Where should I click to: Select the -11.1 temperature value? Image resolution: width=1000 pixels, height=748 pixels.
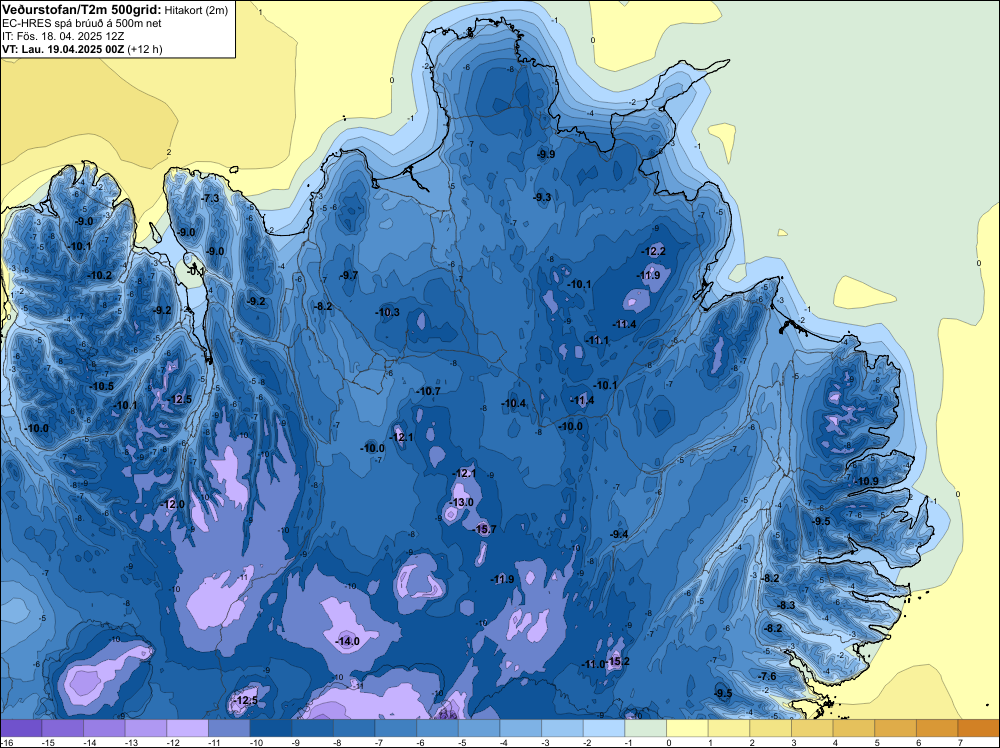pyautogui.click(x=598, y=341)
